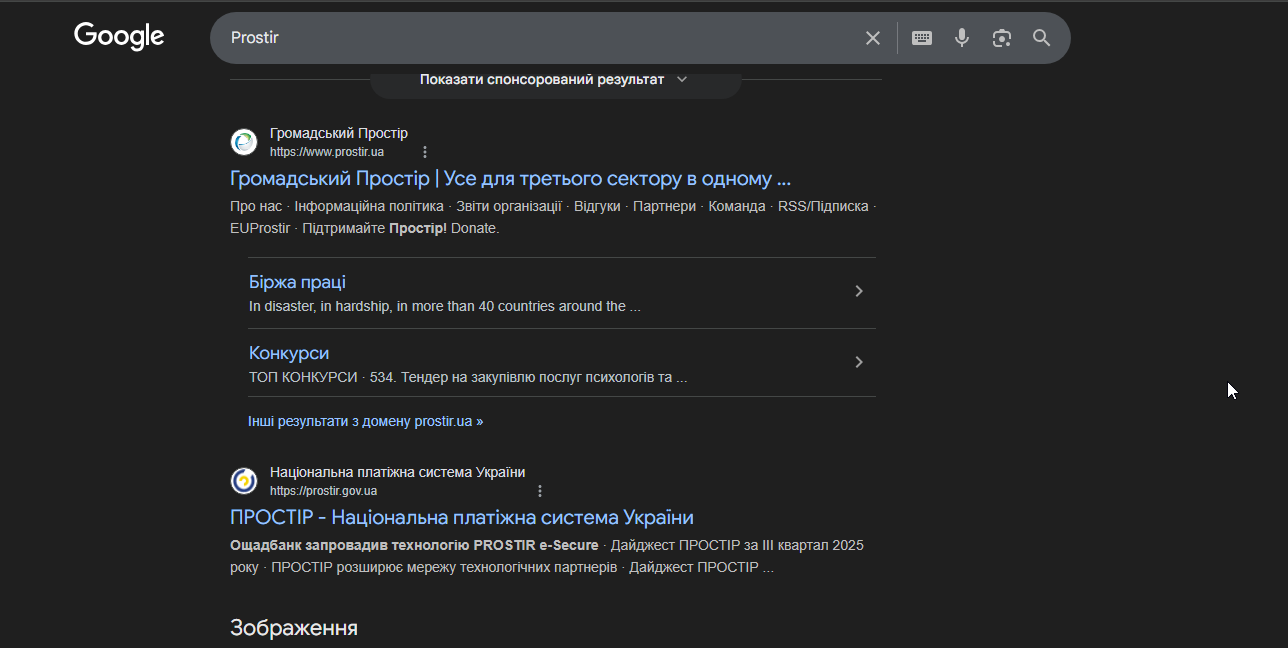Screen dimensions: 1288x648
Task: Click the https://www.prostir.ua URL text
Action: coord(327,152)
